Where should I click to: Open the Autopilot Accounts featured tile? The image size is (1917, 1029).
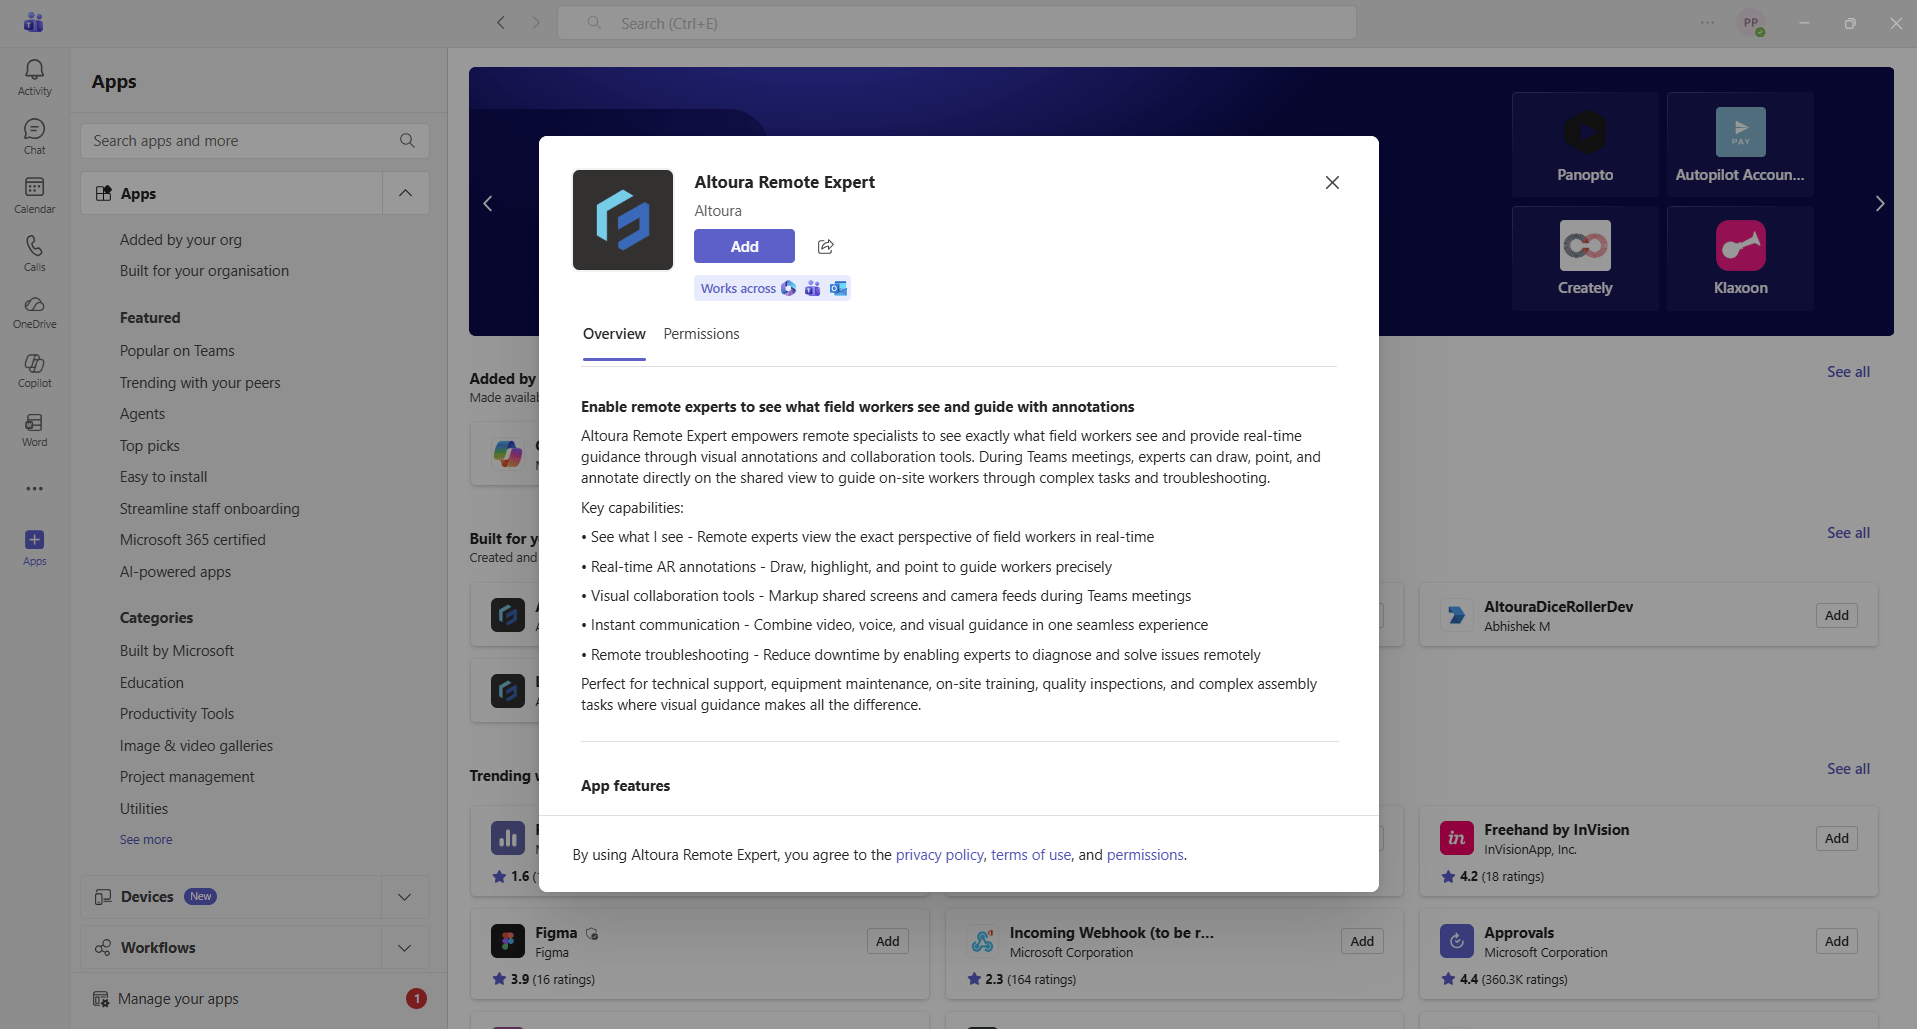point(1740,144)
